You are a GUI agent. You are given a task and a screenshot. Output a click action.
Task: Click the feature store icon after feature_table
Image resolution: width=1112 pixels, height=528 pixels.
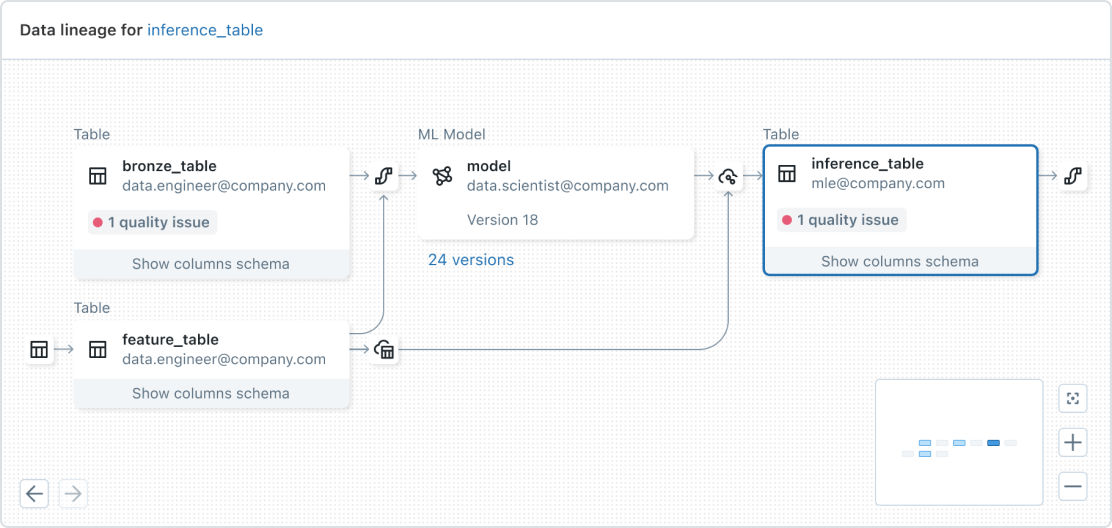(384, 350)
